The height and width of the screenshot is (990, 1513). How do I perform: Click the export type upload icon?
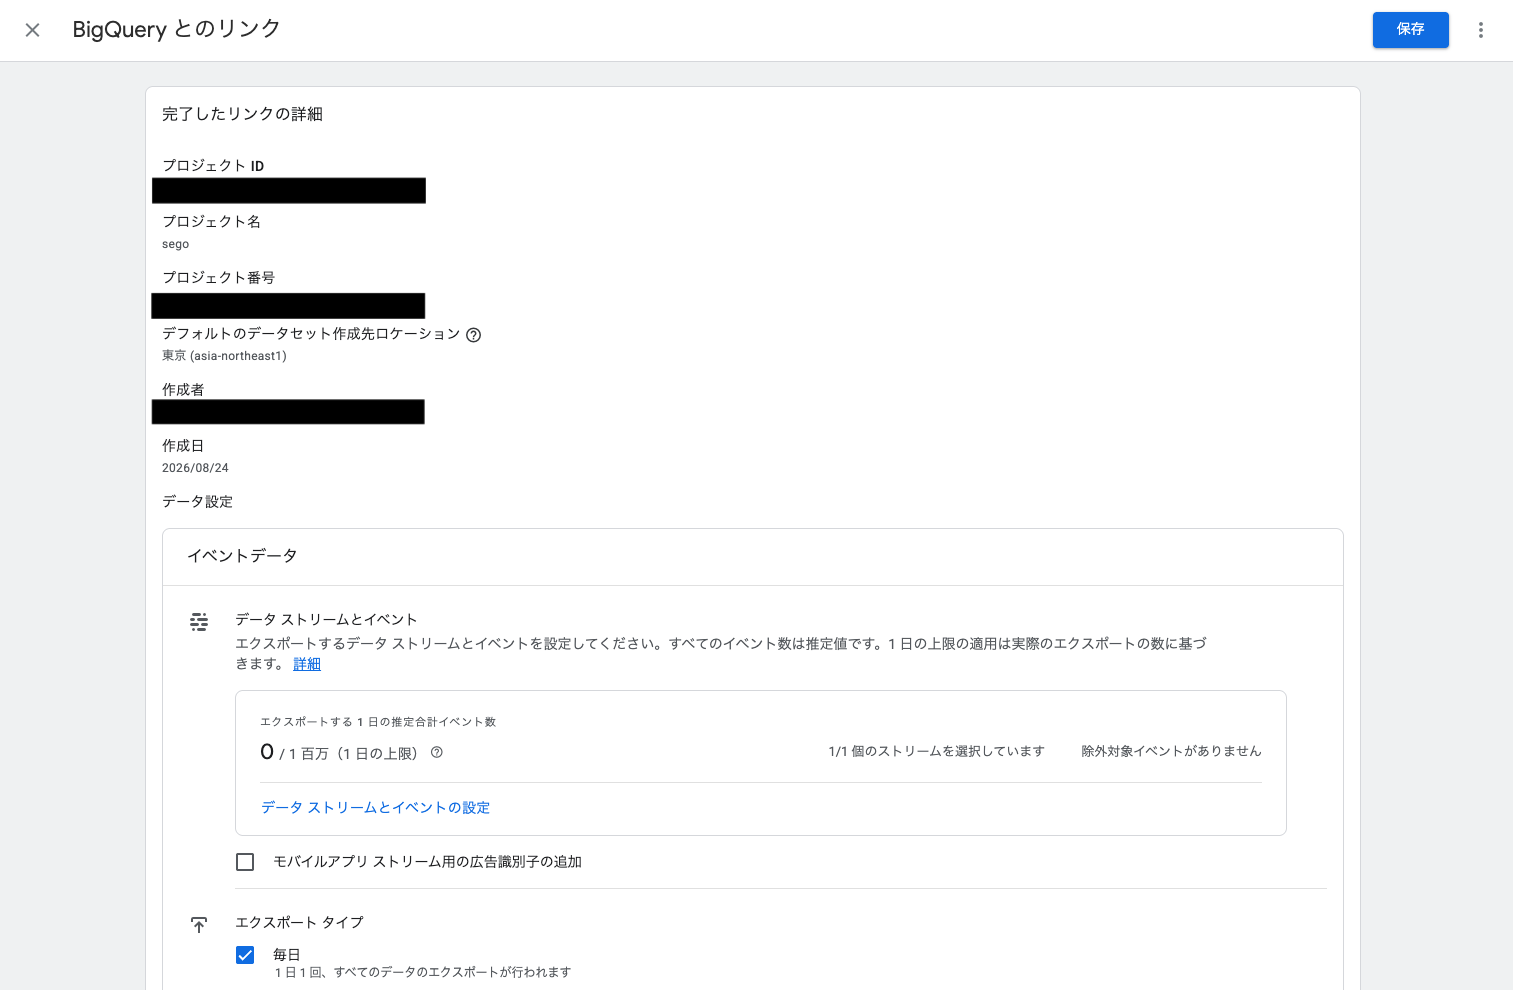pyautogui.click(x=199, y=925)
